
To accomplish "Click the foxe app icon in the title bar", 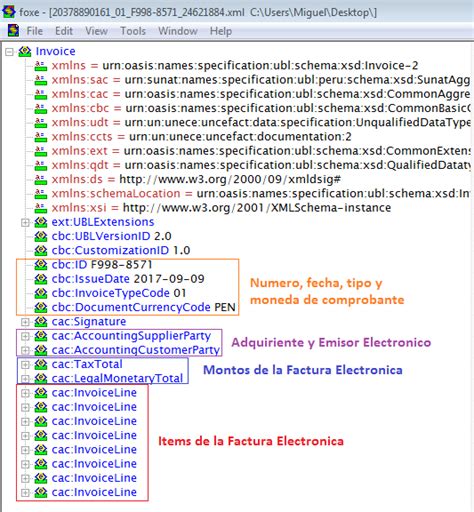I will [9, 12].
